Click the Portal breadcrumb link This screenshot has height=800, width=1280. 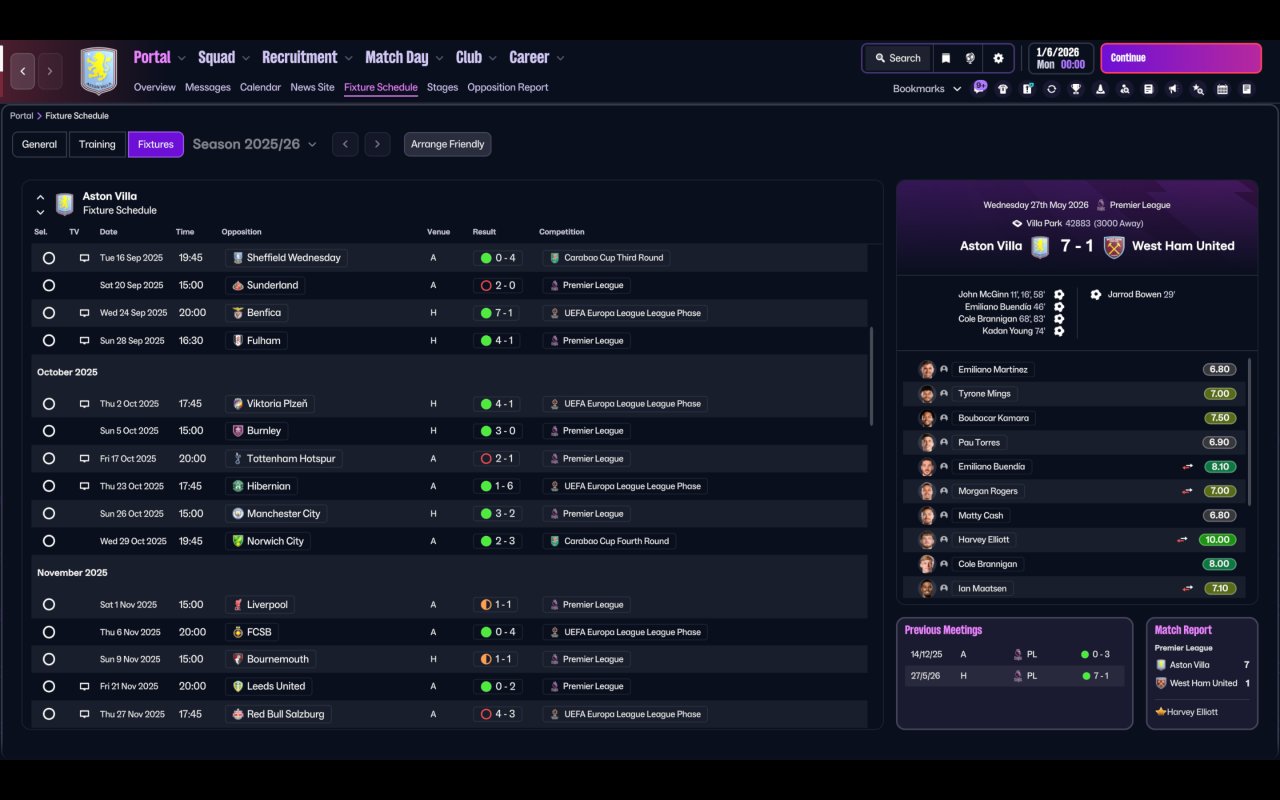click(21, 116)
